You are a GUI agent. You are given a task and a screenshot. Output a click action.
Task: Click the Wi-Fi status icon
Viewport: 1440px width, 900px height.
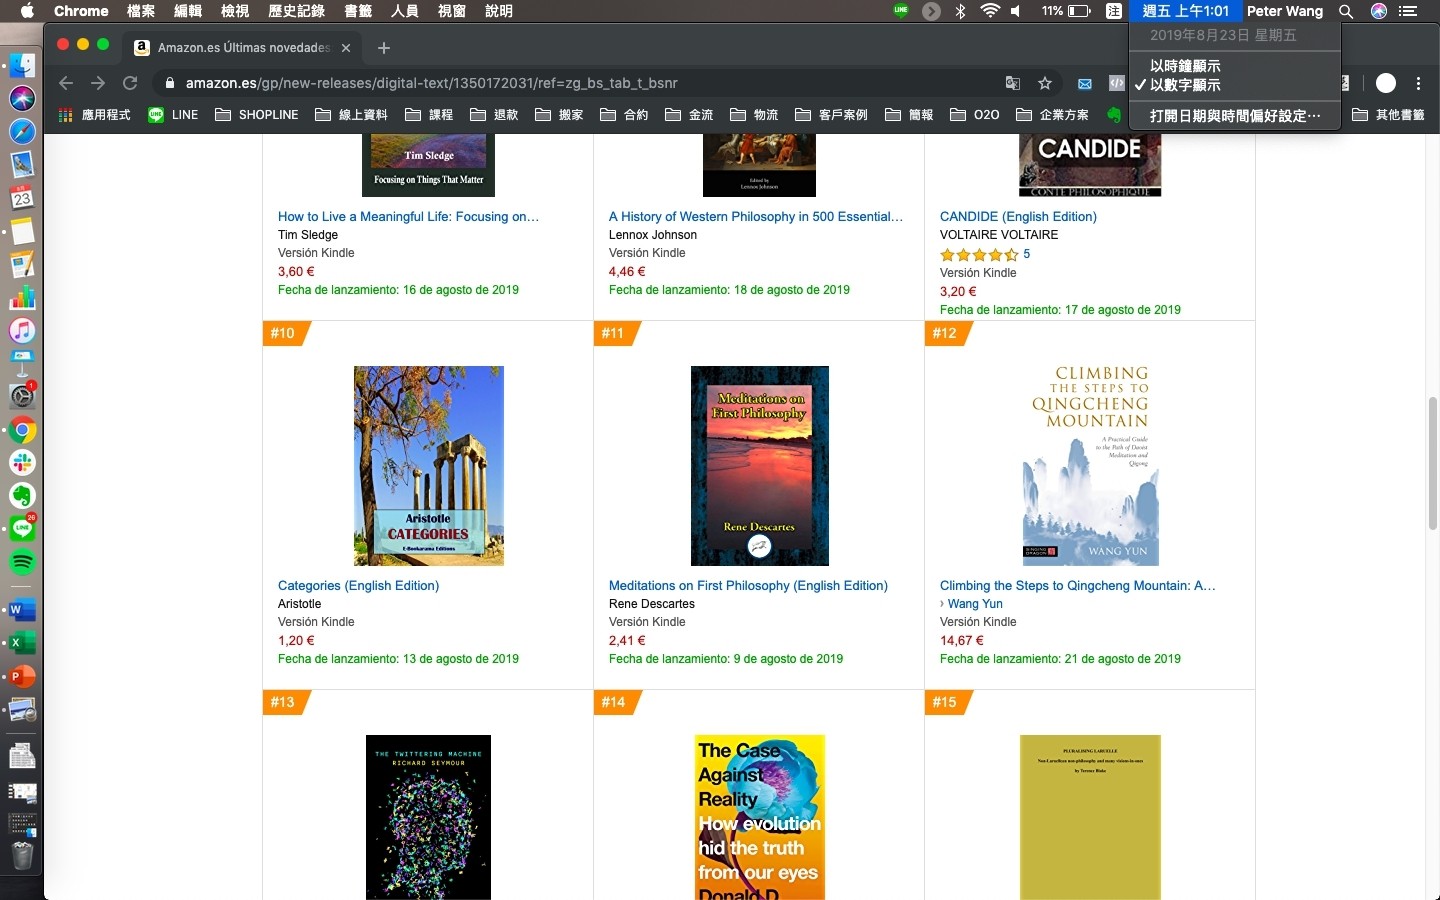point(990,11)
